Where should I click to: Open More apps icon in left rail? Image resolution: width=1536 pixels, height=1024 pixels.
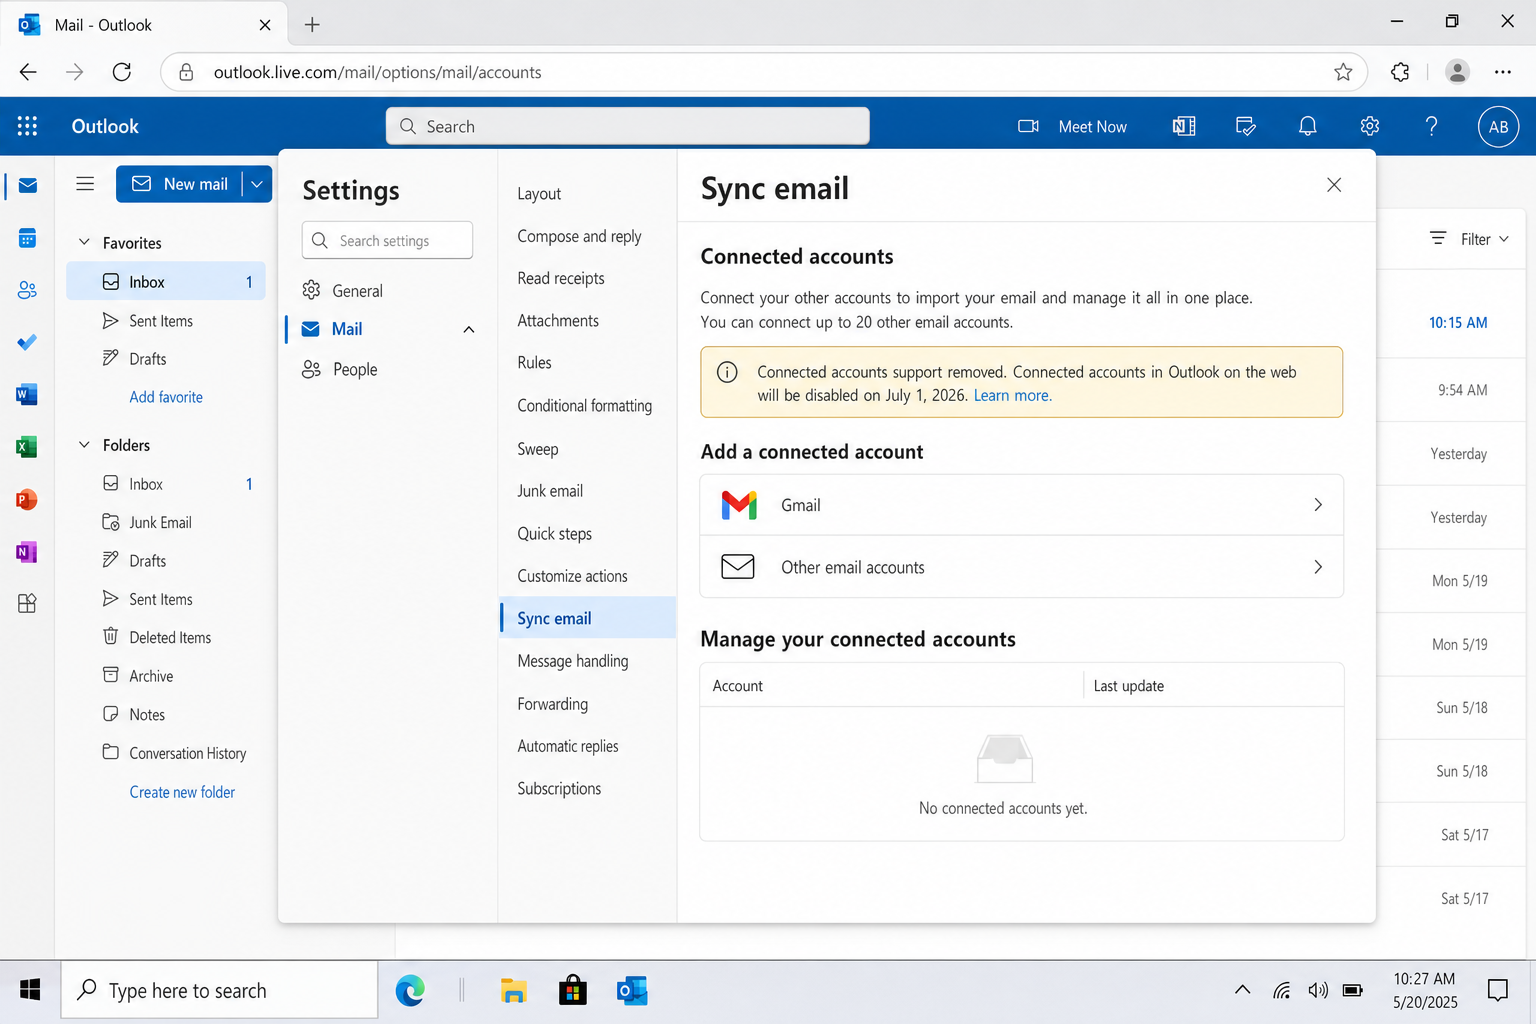[27, 603]
